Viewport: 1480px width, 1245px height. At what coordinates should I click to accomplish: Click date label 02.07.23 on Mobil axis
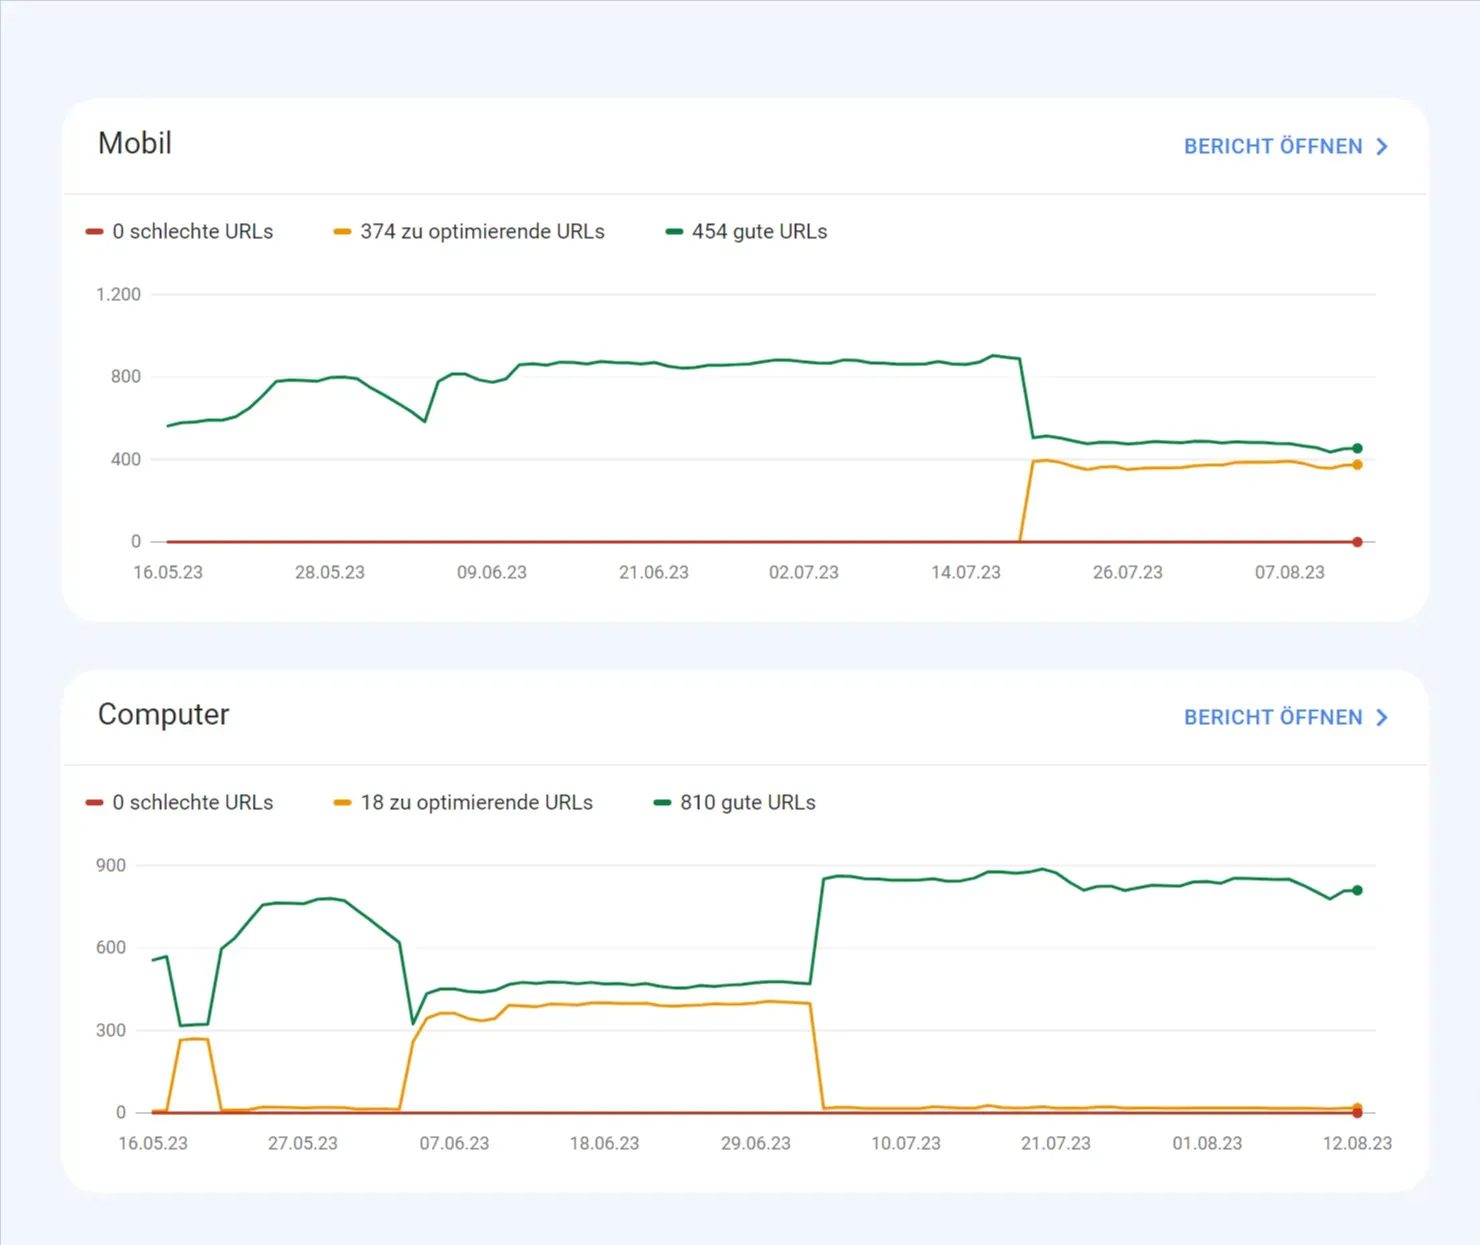(804, 572)
